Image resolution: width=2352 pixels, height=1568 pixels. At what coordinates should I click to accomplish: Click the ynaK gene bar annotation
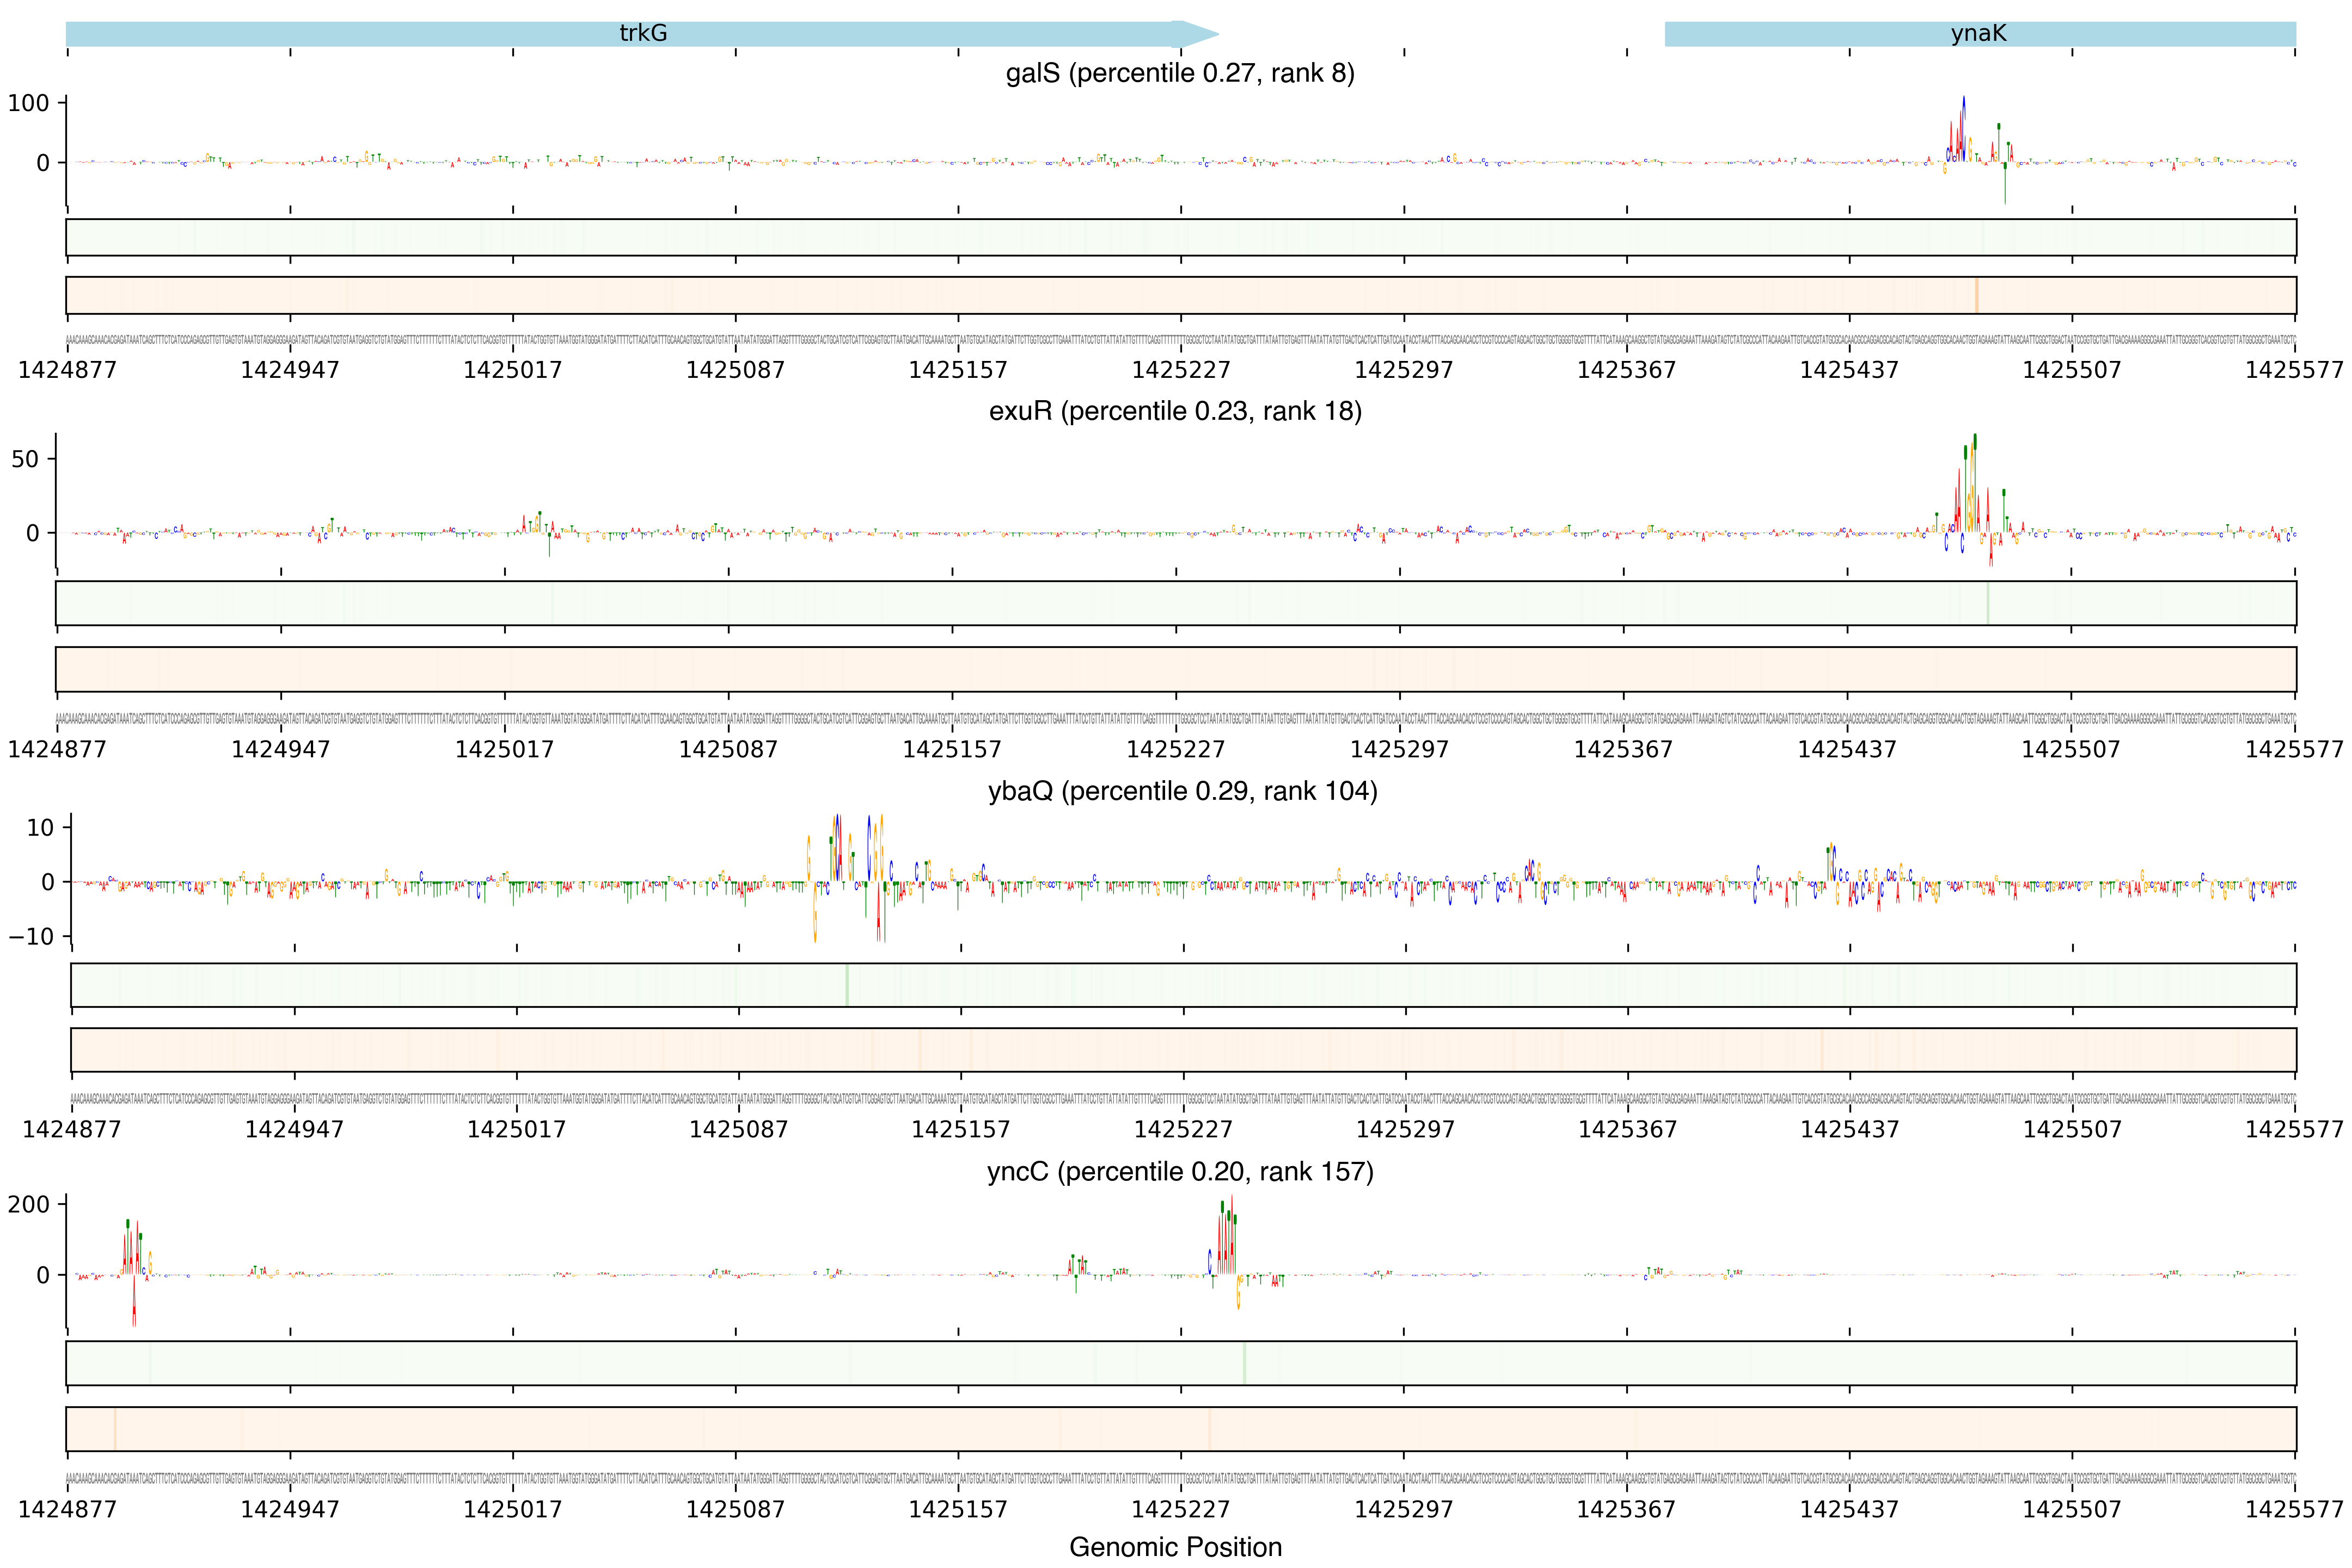(x=1978, y=34)
